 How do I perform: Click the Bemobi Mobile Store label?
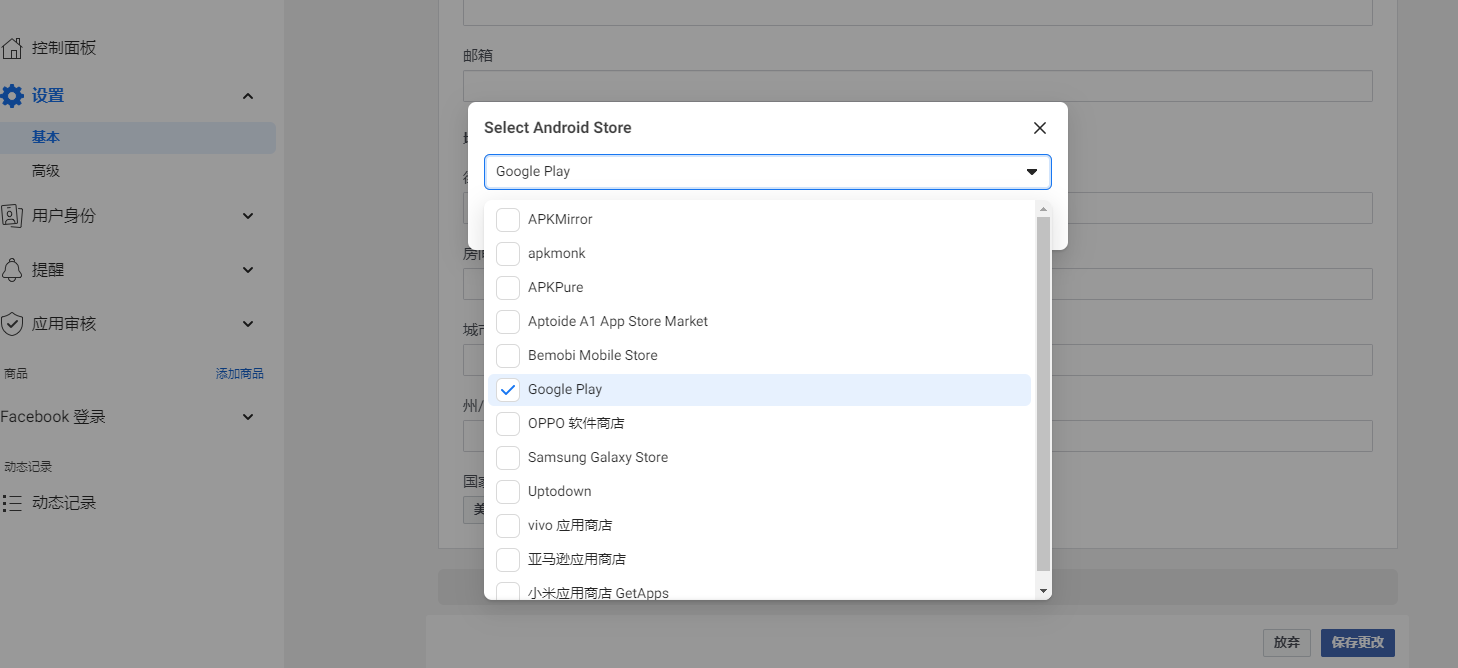593,355
